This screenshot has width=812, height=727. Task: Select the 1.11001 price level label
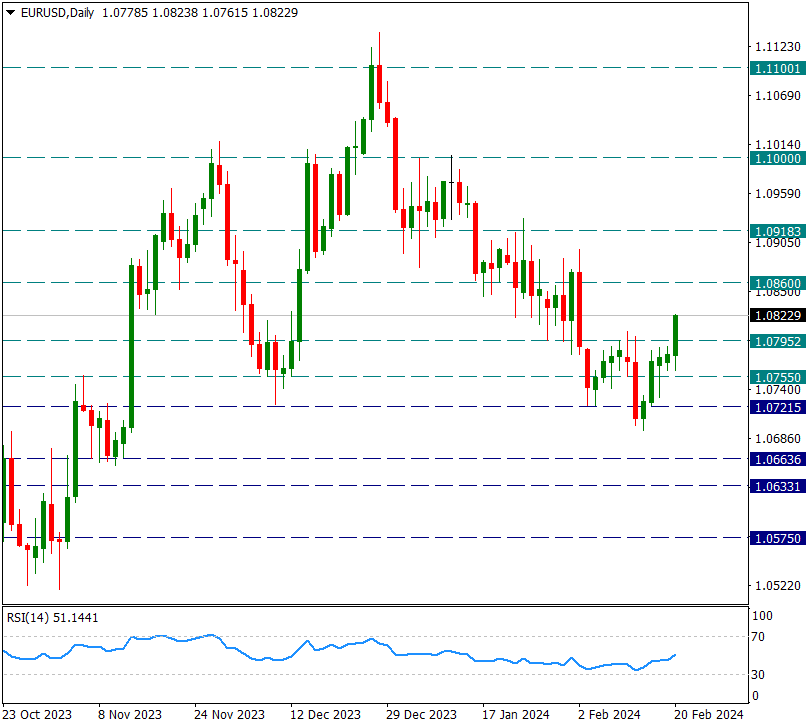click(778, 68)
